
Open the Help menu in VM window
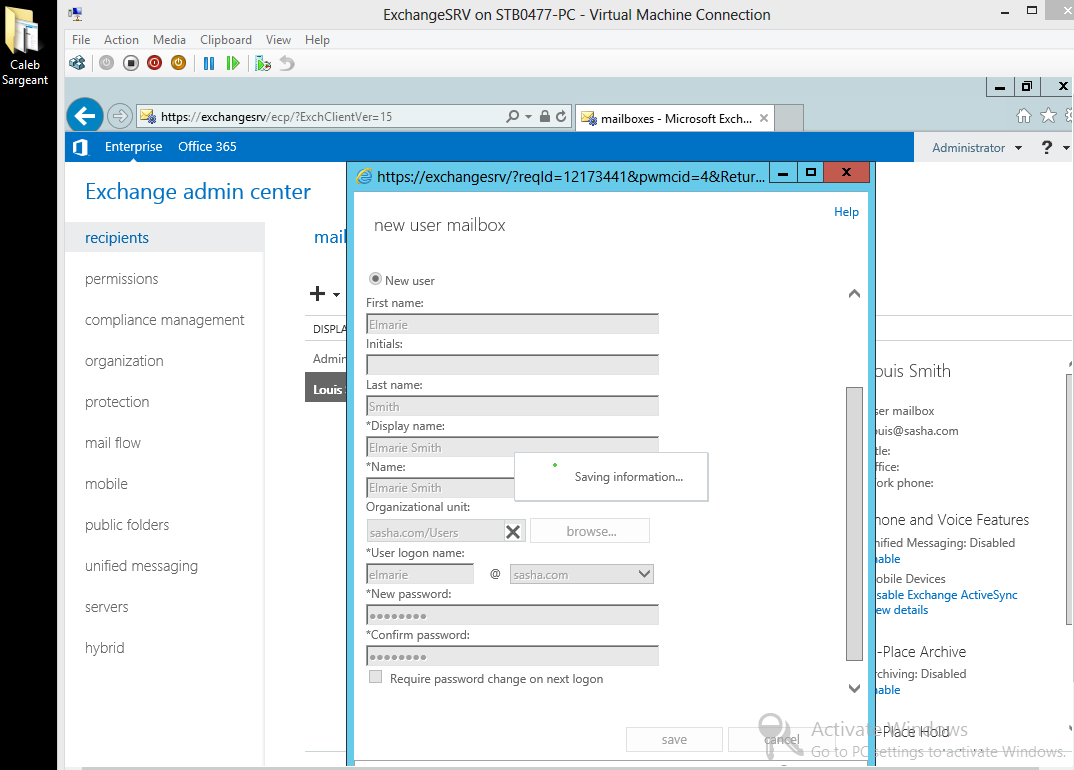317,40
